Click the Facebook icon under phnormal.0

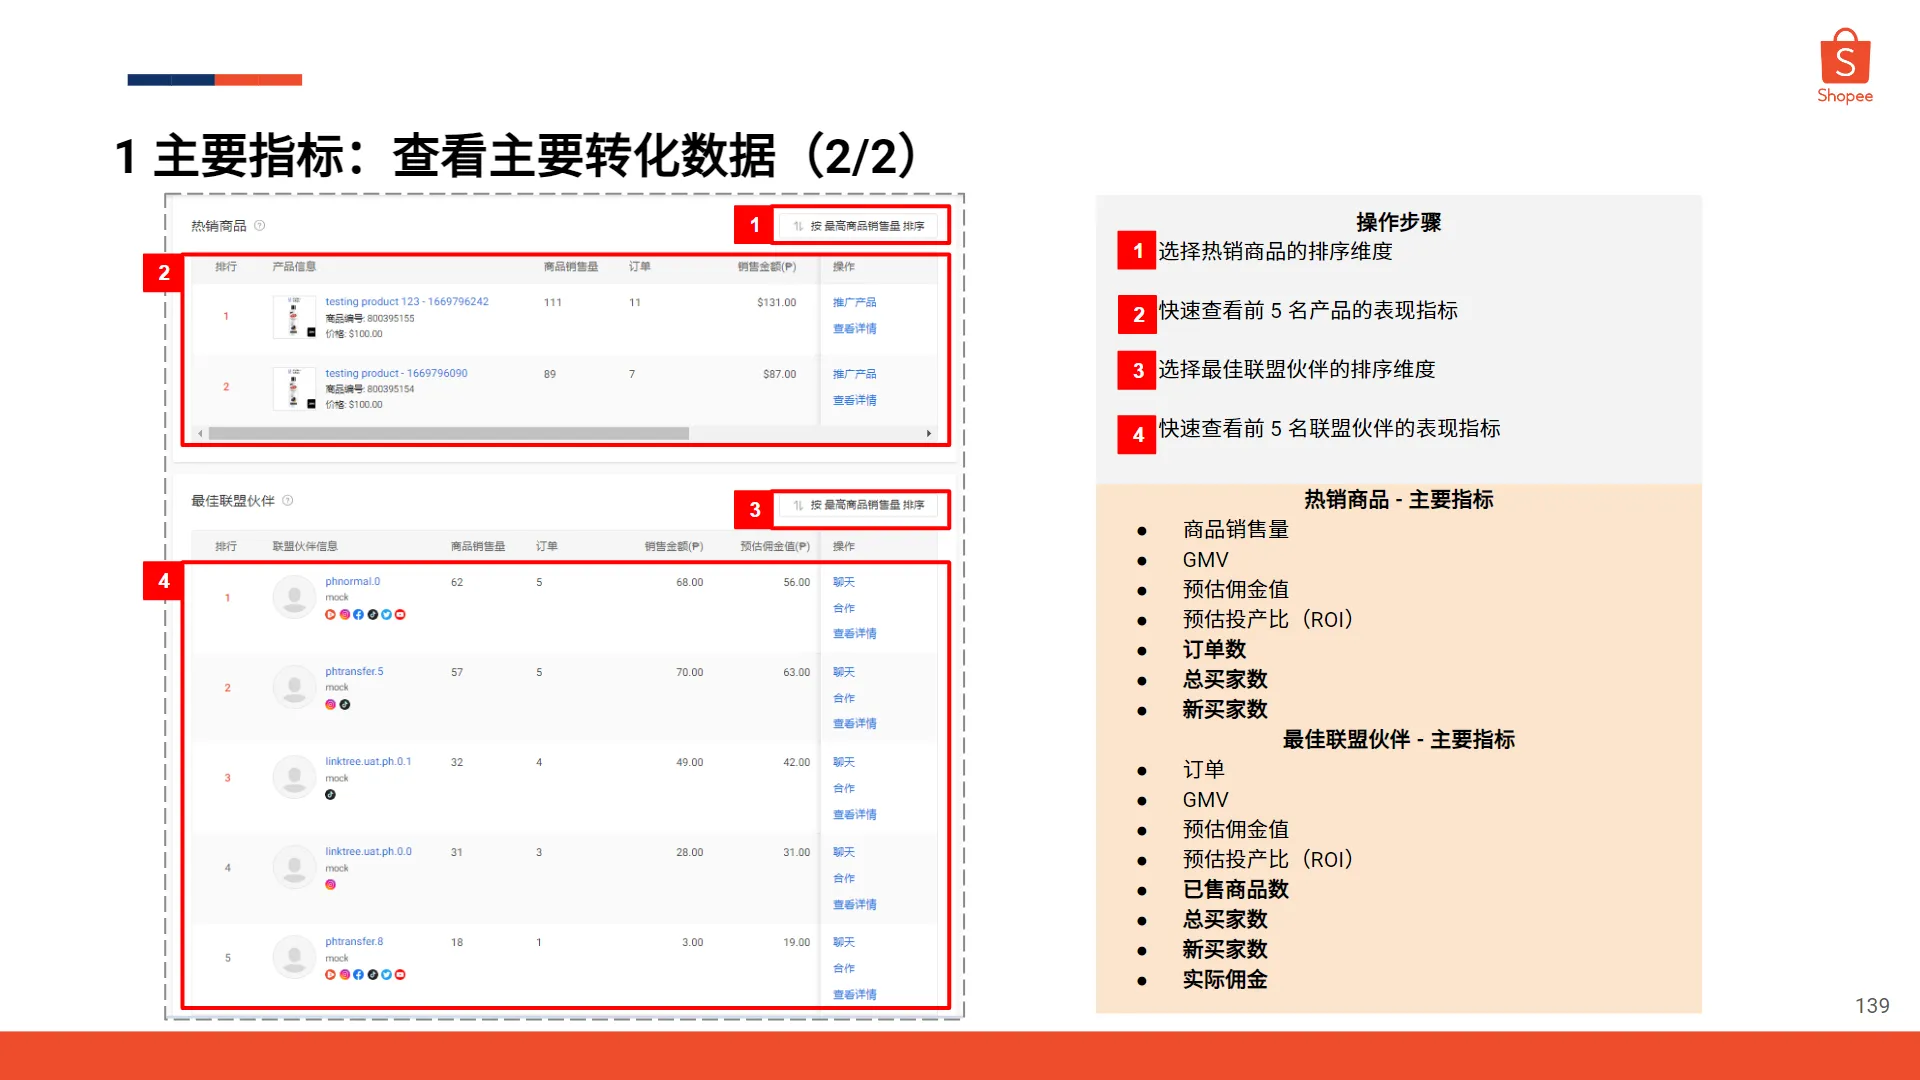click(358, 615)
